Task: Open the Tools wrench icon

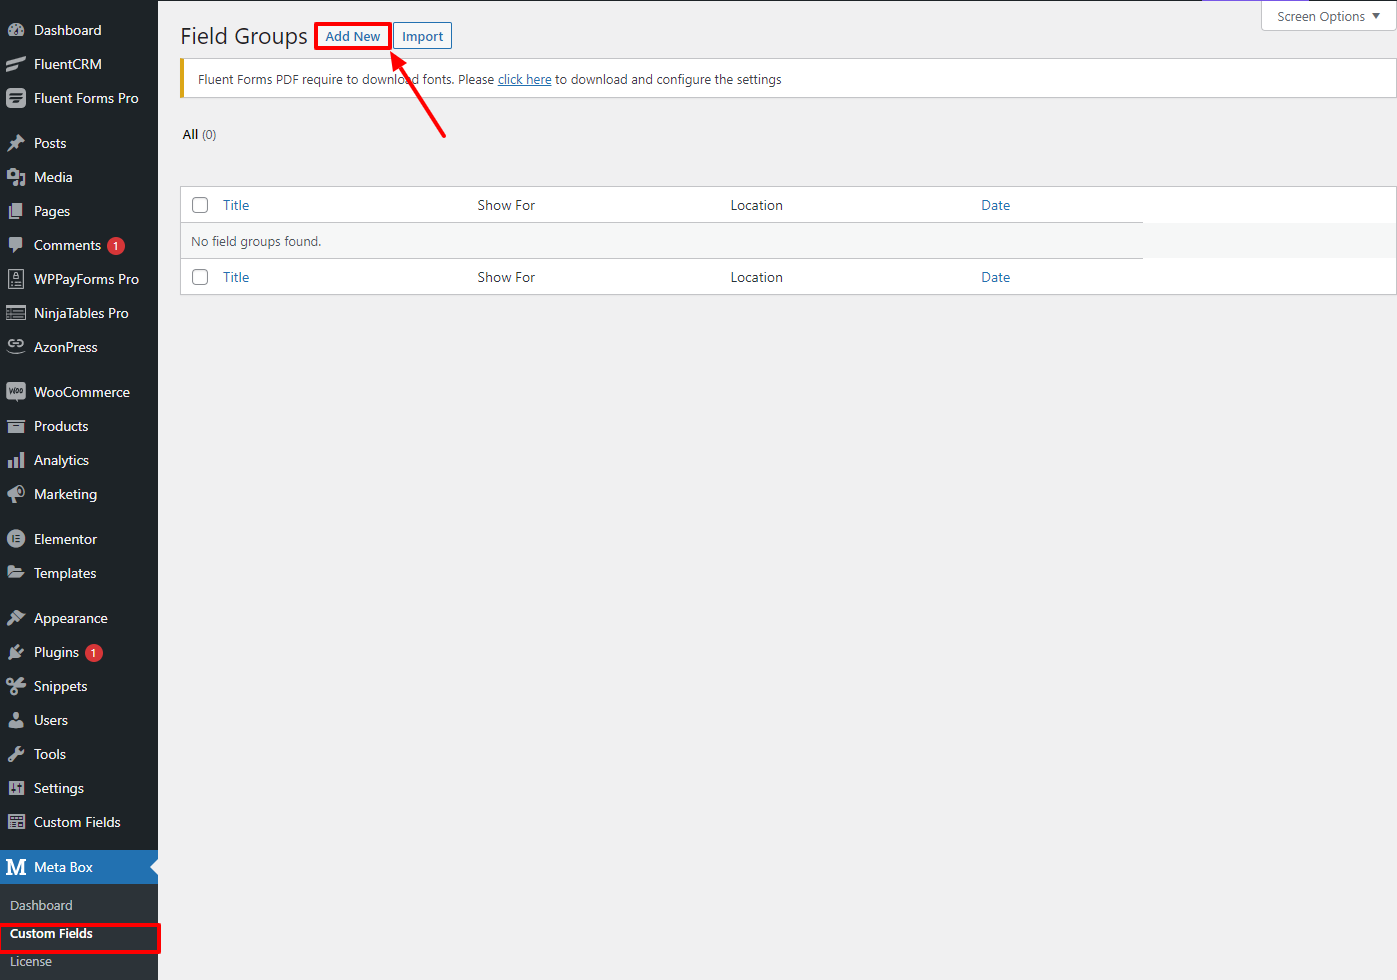Action: [x=16, y=754]
